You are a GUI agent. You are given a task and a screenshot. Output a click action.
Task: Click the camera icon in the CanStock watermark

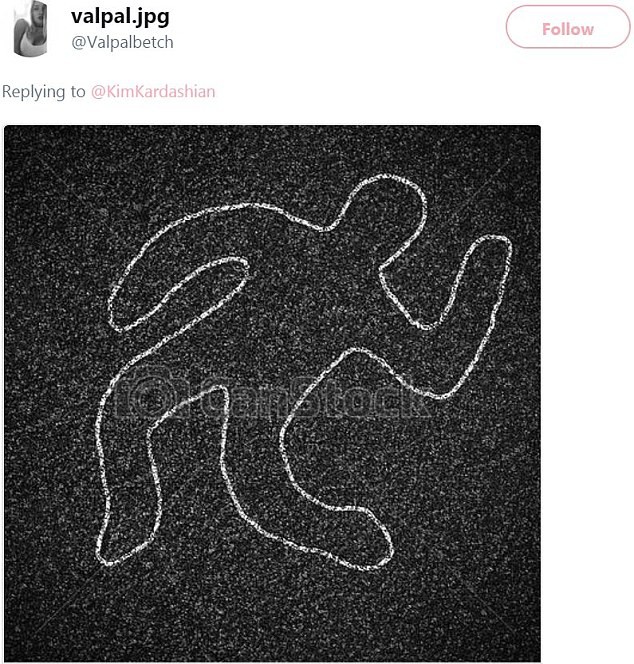point(146,394)
